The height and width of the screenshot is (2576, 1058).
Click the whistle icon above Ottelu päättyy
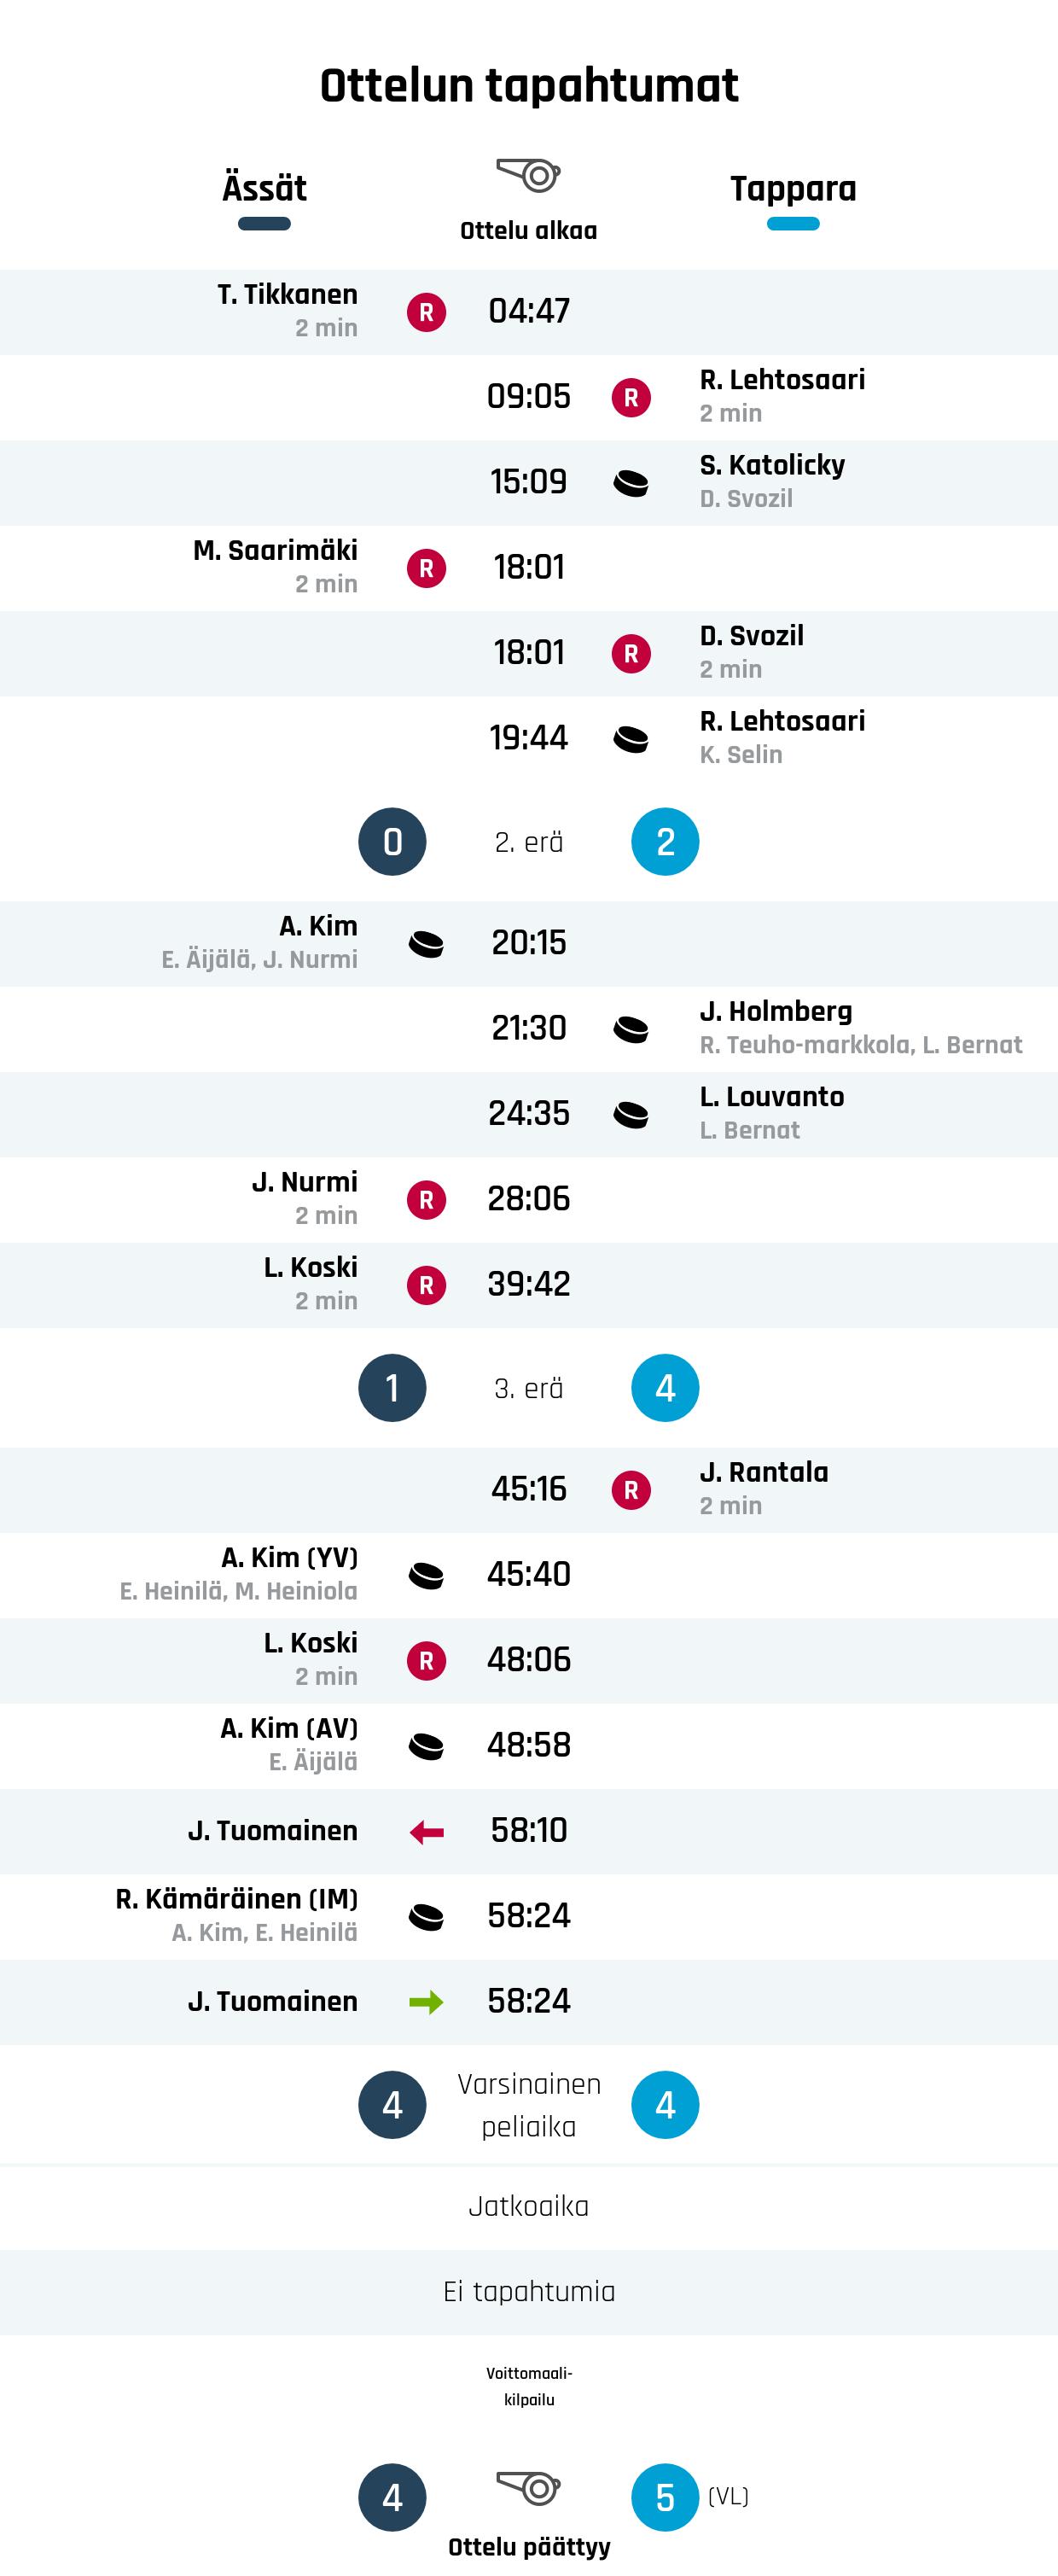click(528, 2486)
